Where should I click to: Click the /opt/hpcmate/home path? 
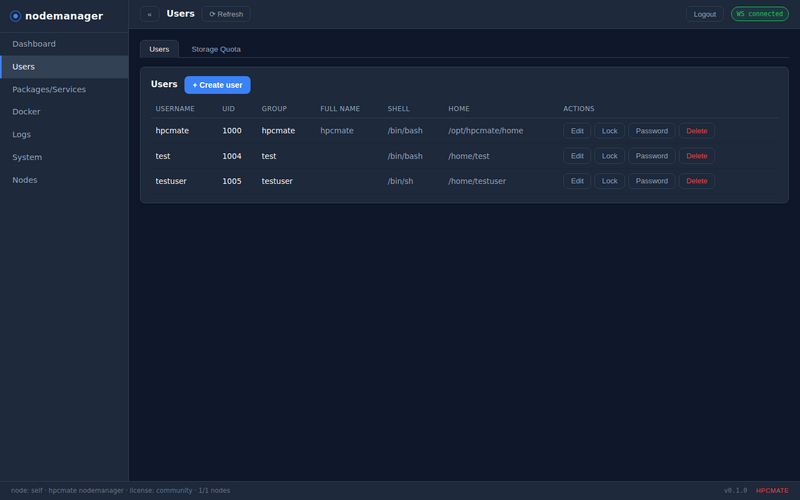coord(486,131)
